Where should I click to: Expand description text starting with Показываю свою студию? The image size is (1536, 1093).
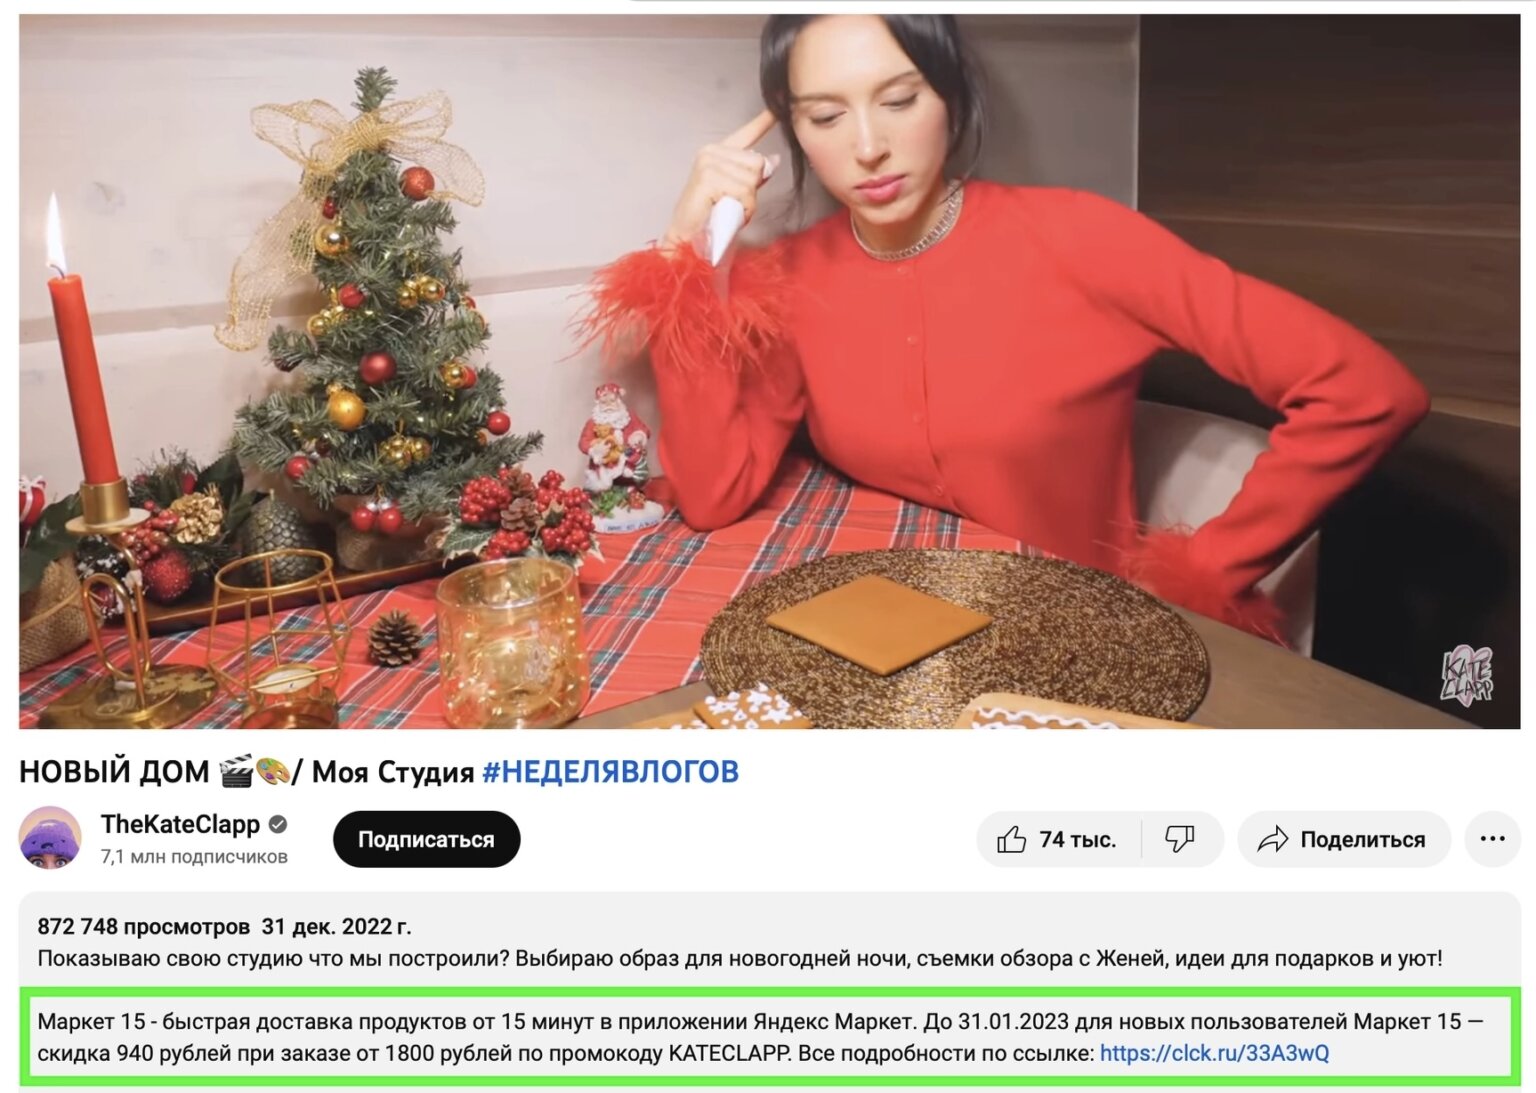point(740,958)
